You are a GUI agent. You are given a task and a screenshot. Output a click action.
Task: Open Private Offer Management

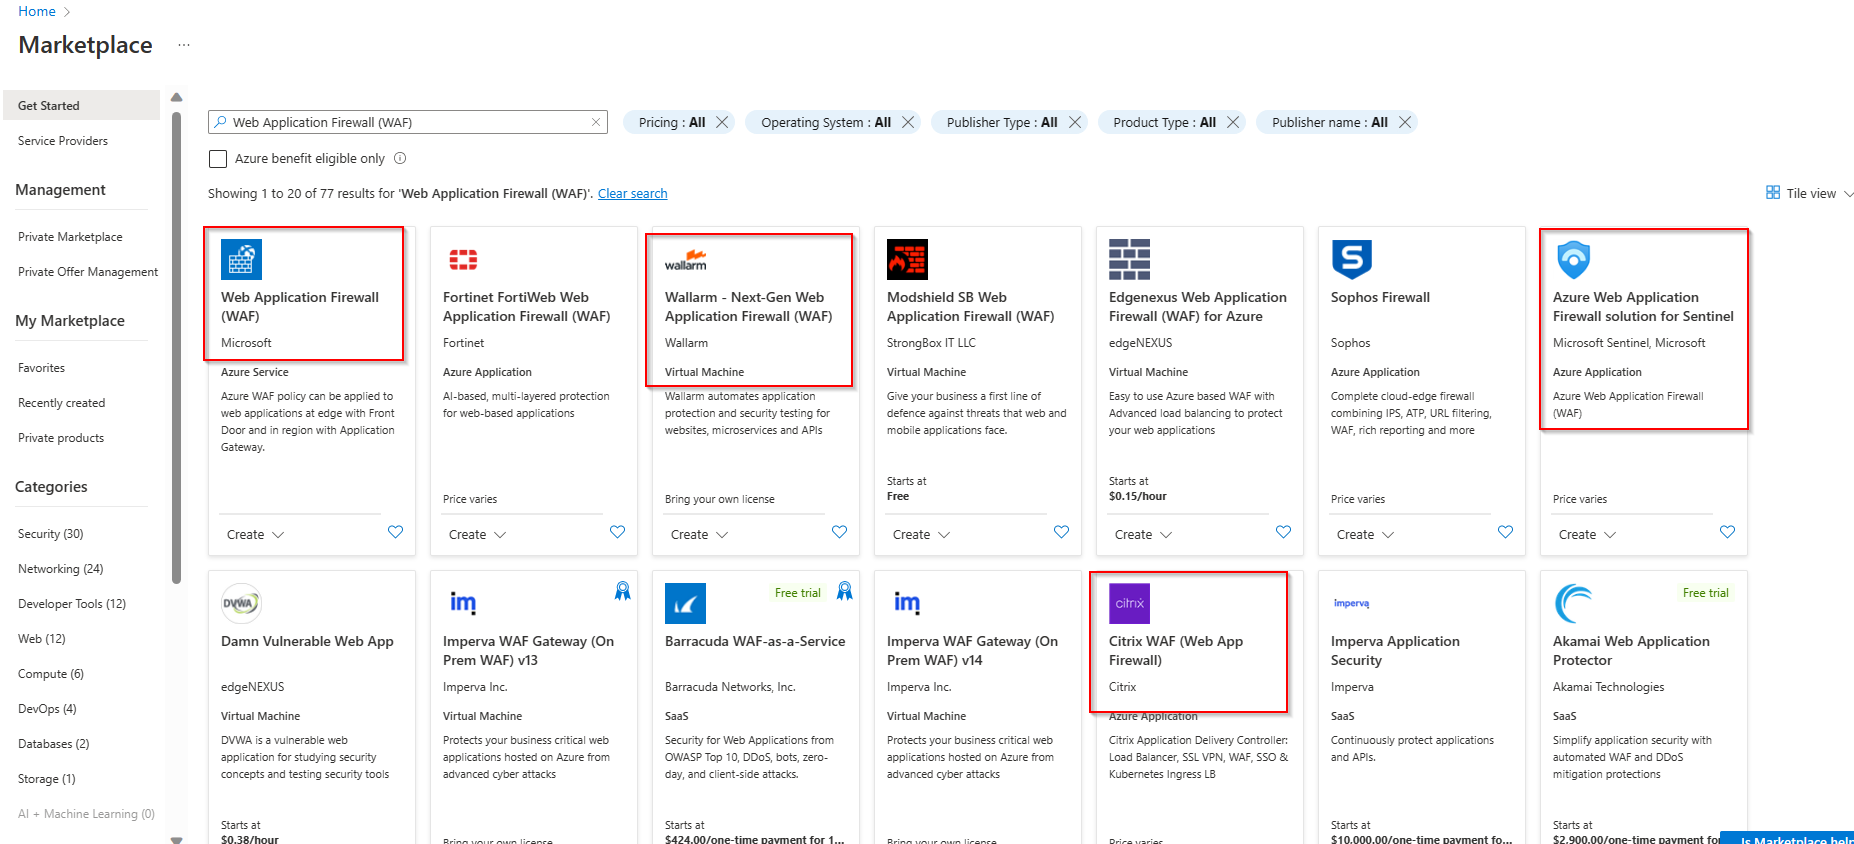88,272
